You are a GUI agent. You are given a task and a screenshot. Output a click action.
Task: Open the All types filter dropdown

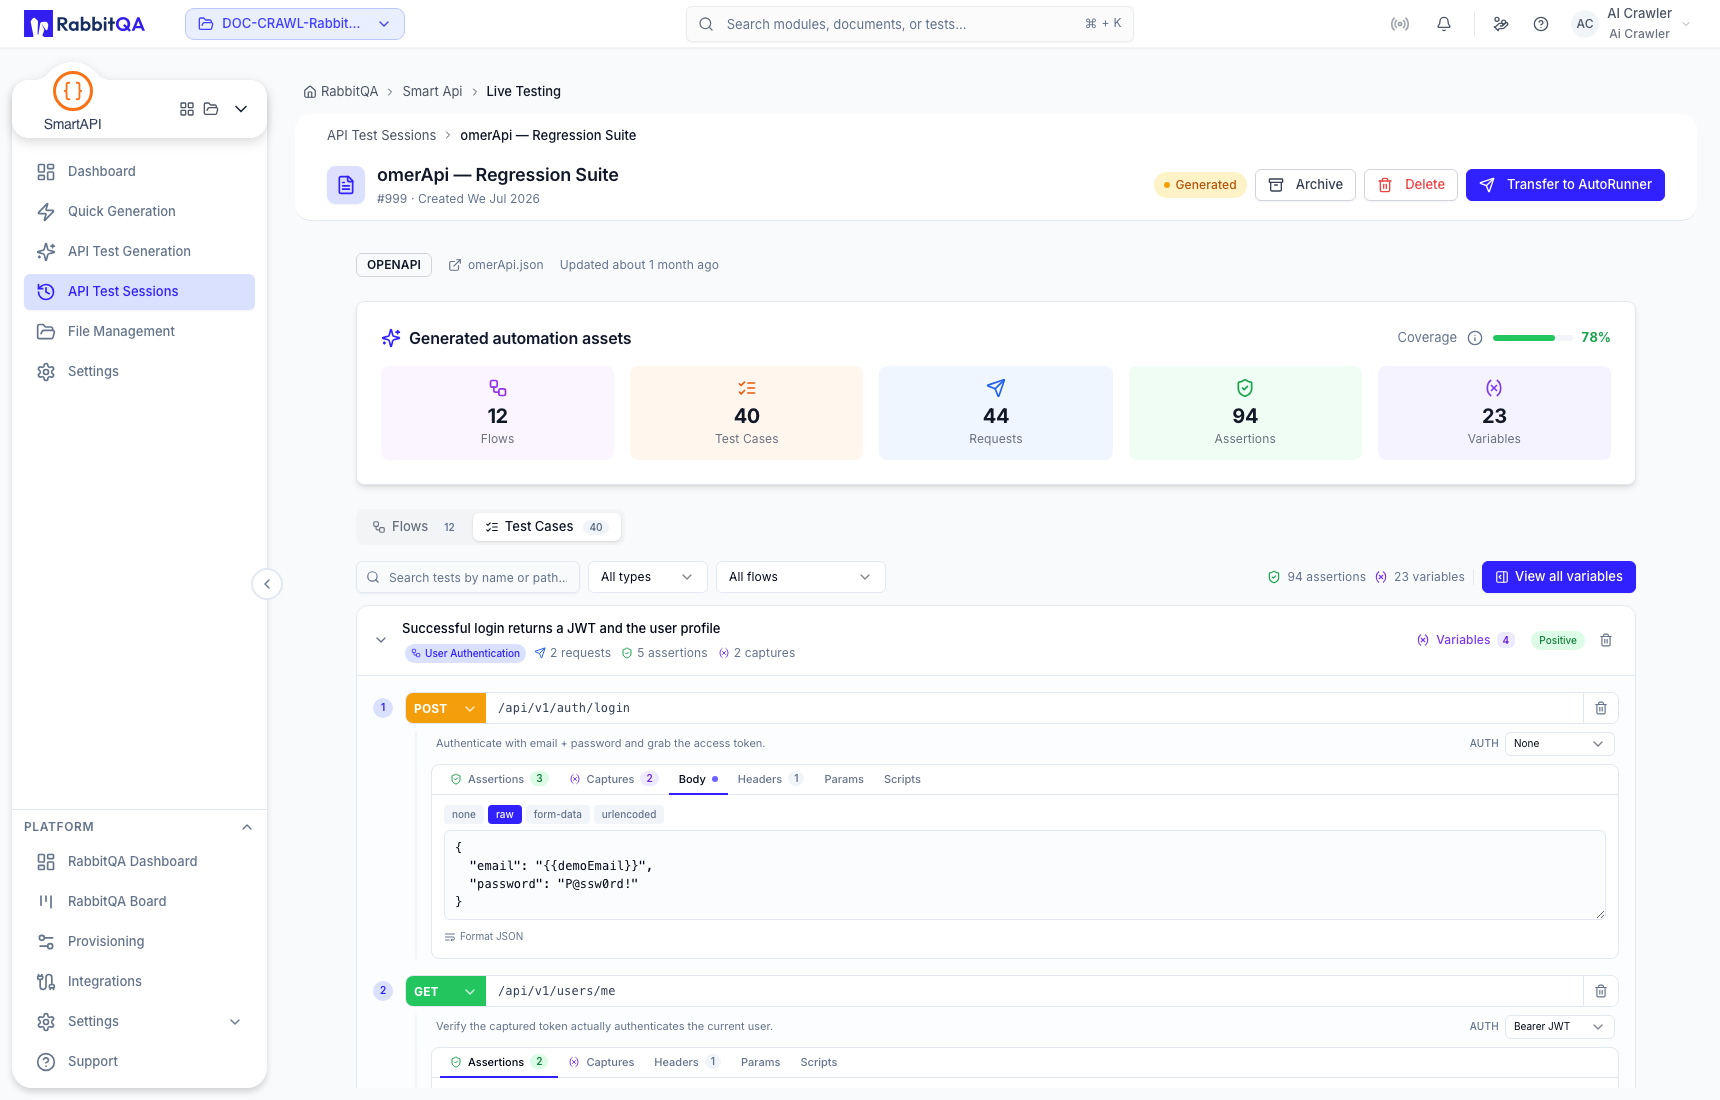point(647,577)
